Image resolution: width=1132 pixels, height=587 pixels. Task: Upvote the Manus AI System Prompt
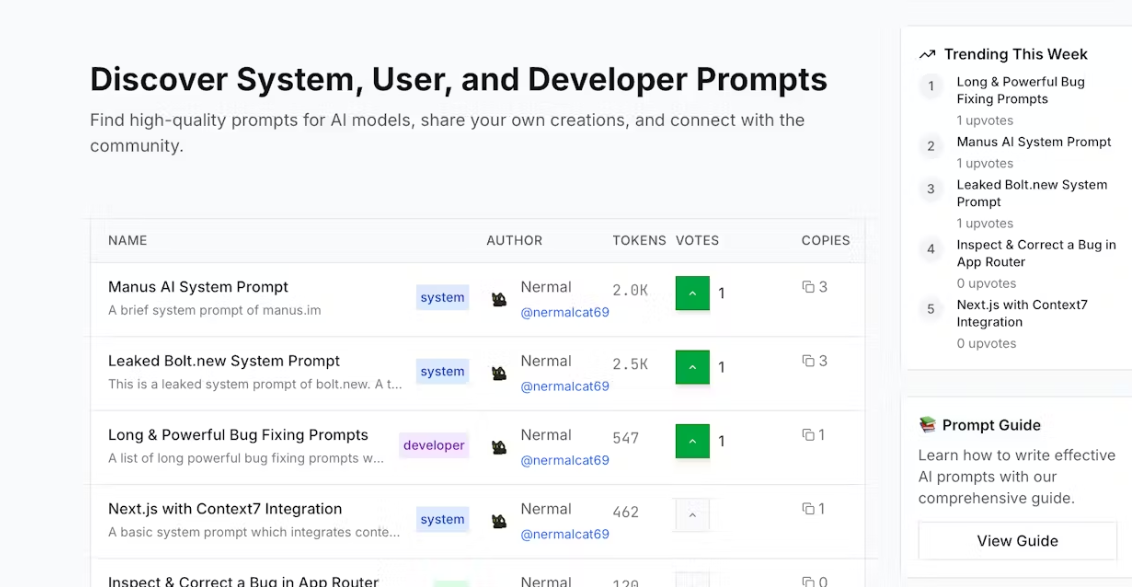pyautogui.click(x=692, y=293)
